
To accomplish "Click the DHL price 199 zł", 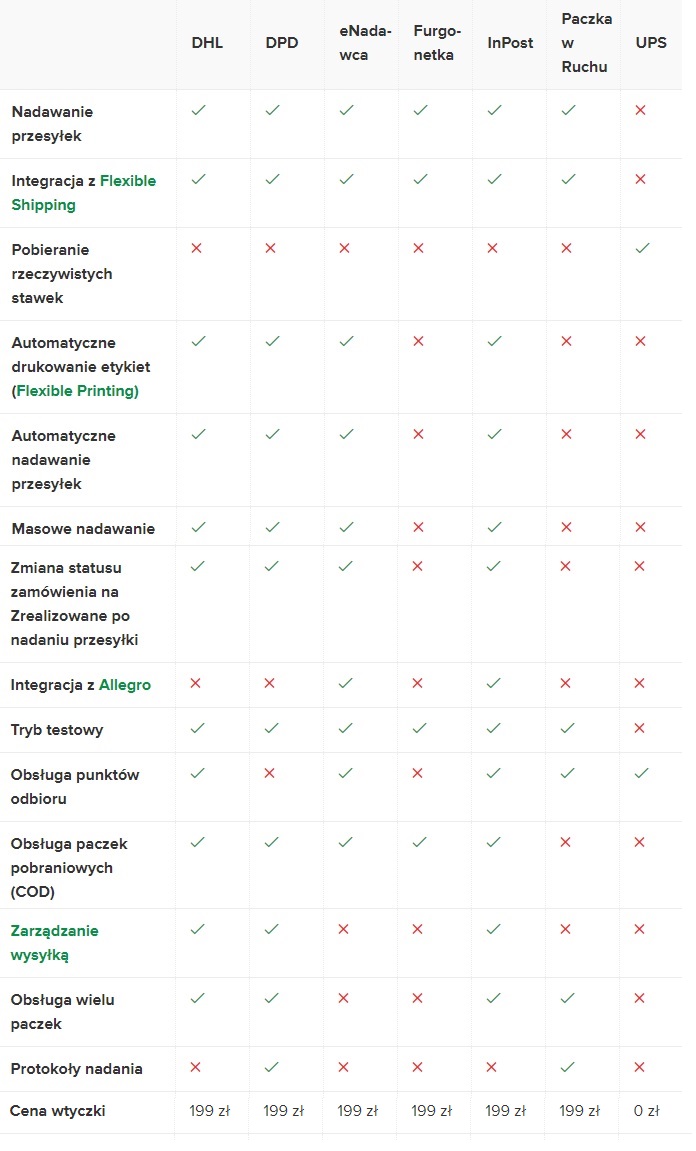I will pyautogui.click(x=210, y=1111).
